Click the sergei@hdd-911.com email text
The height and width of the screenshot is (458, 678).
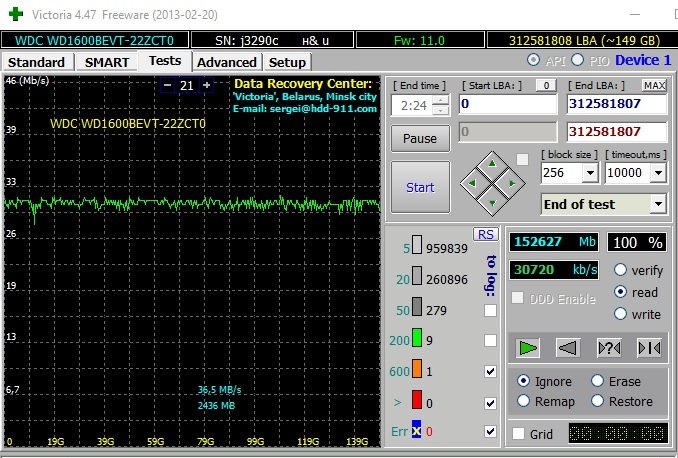click(323, 109)
